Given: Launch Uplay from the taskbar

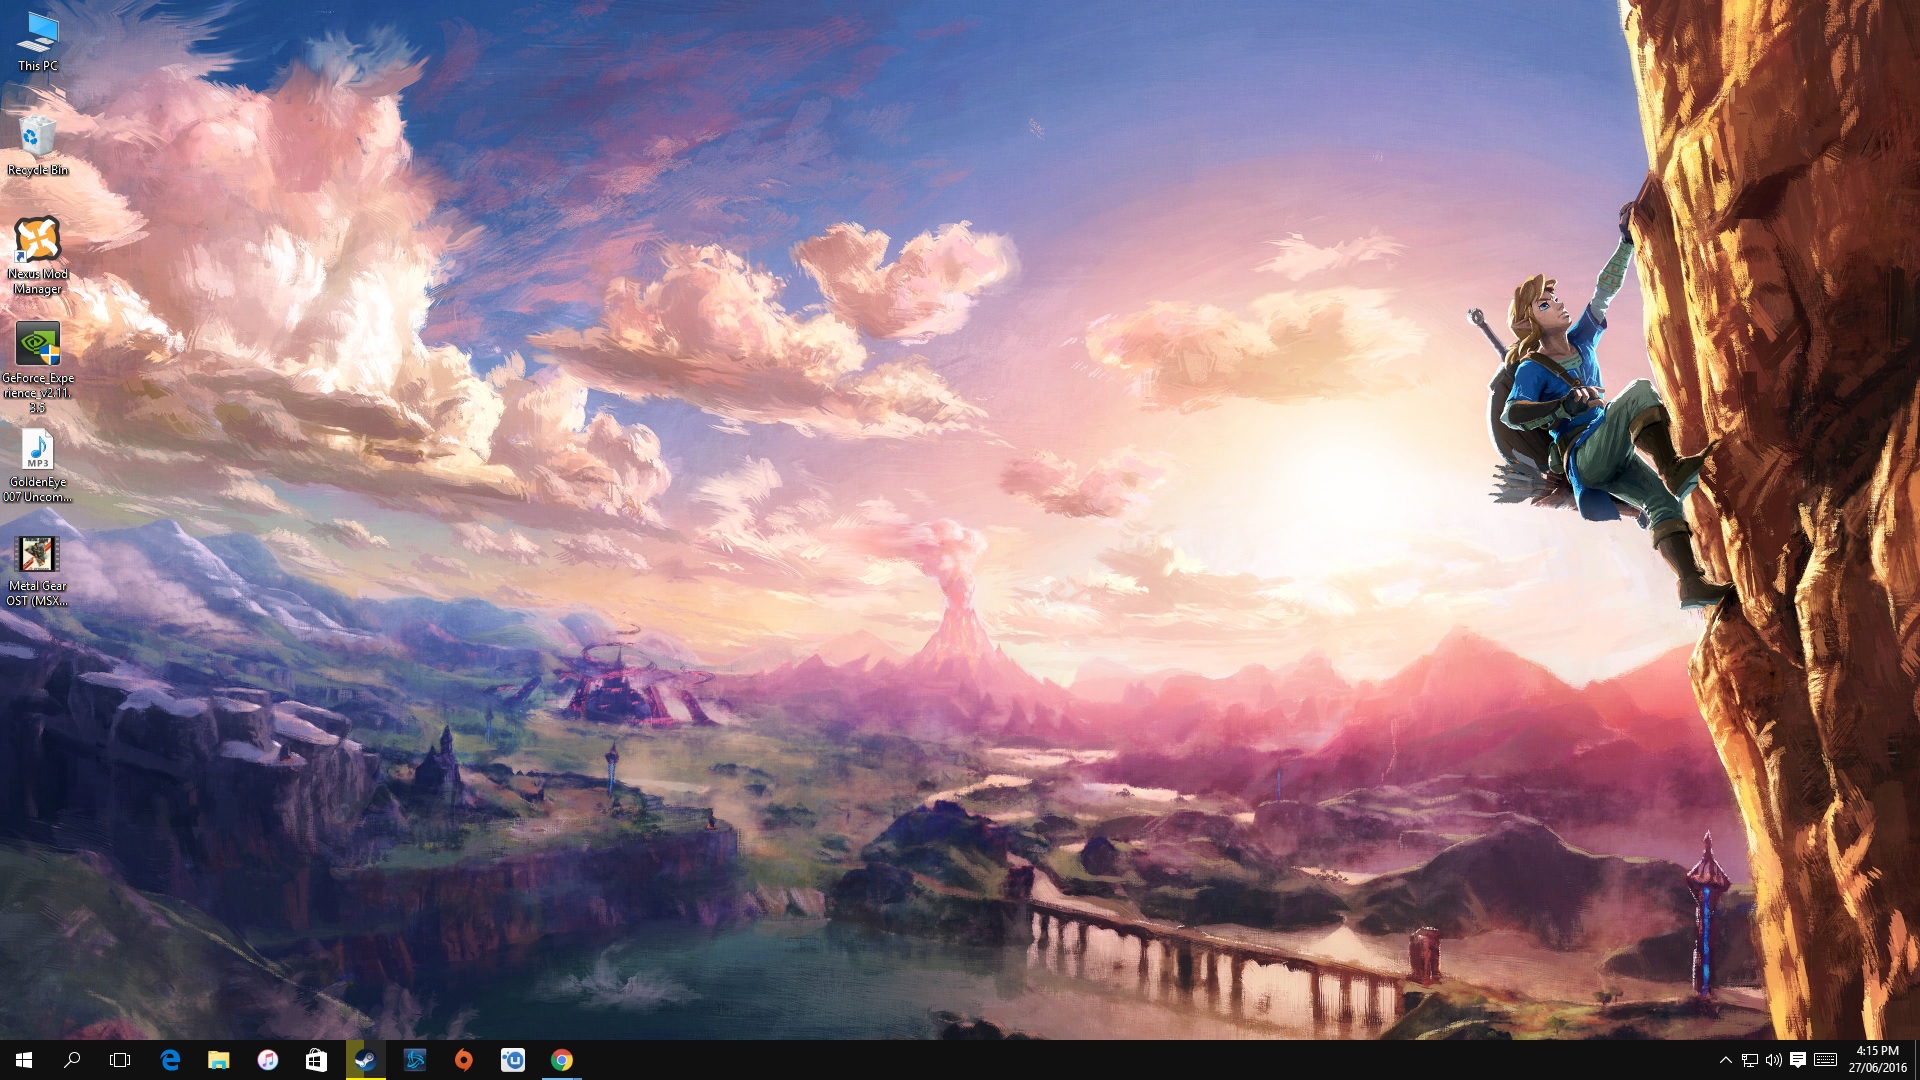Looking at the screenshot, I should coord(512,1060).
